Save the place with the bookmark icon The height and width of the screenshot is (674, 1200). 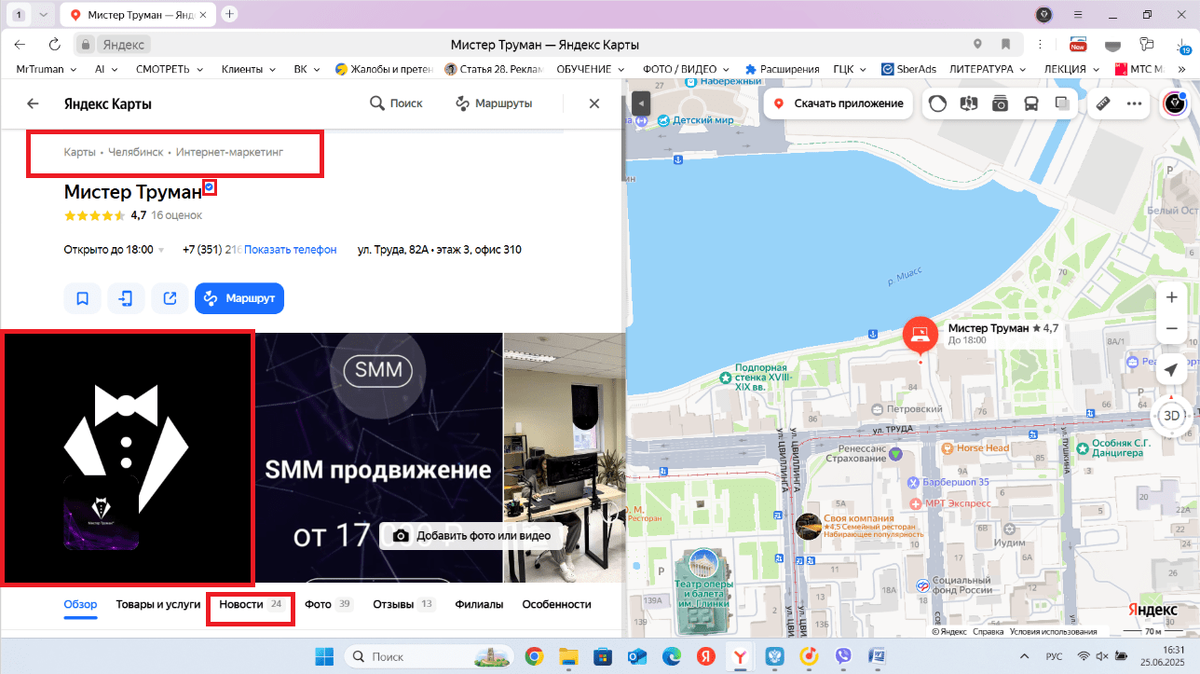pos(82,298)
